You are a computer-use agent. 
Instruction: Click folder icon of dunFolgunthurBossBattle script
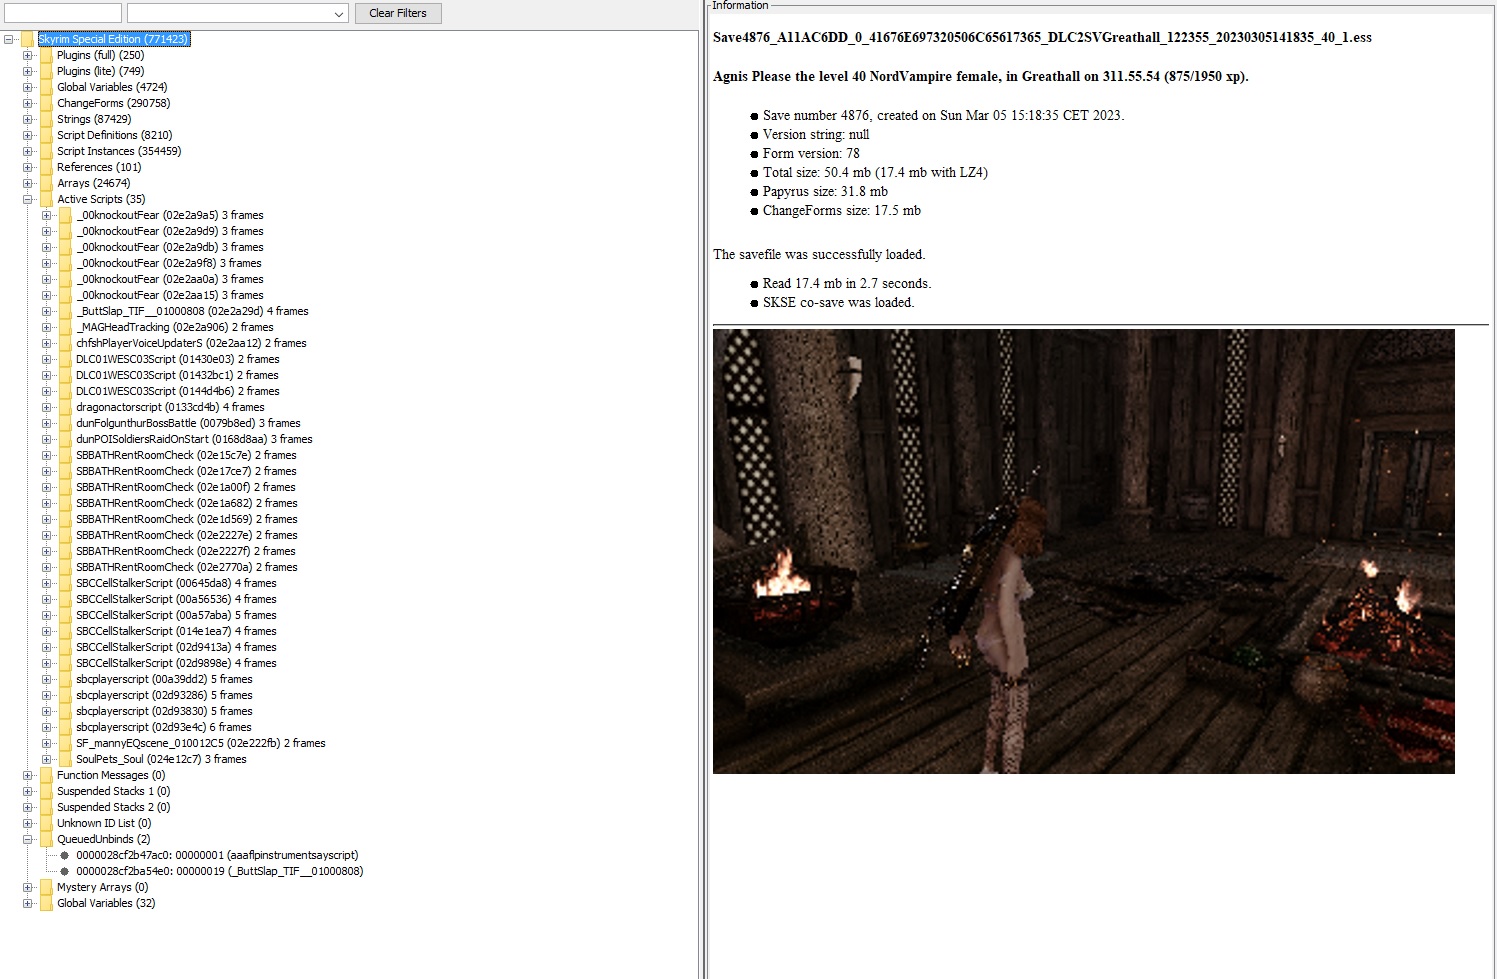65,423
